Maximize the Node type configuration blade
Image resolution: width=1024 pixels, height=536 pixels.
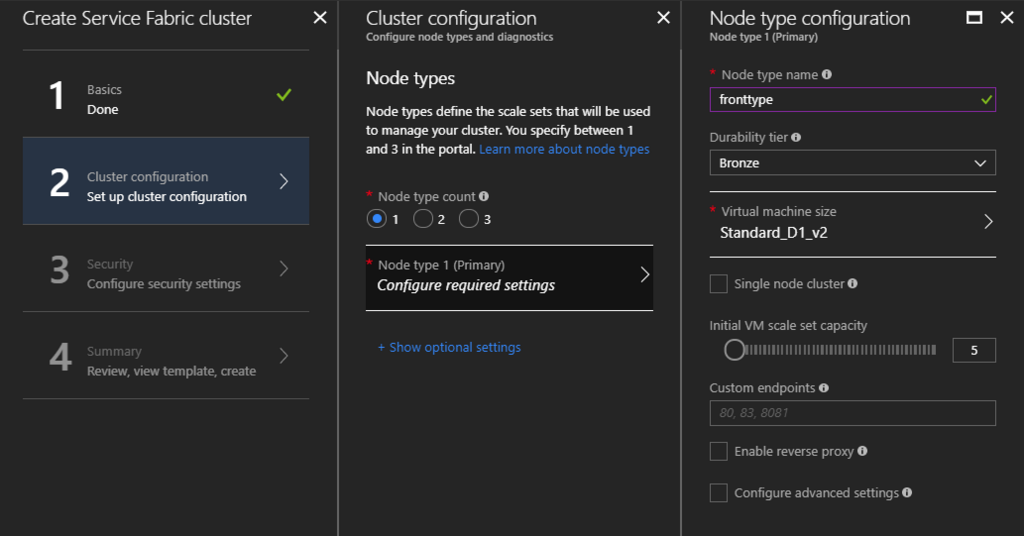tap(974, 18)
